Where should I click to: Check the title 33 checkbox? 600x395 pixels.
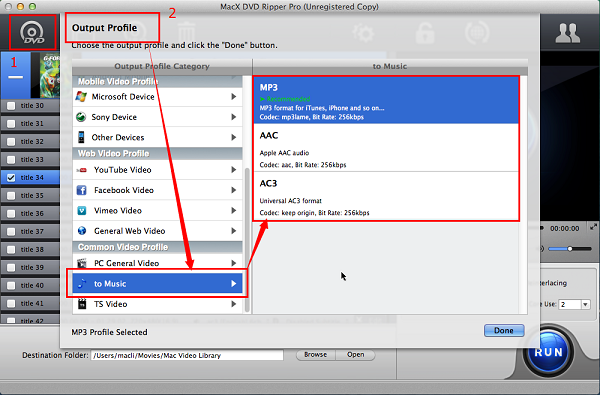coord(11,160)
